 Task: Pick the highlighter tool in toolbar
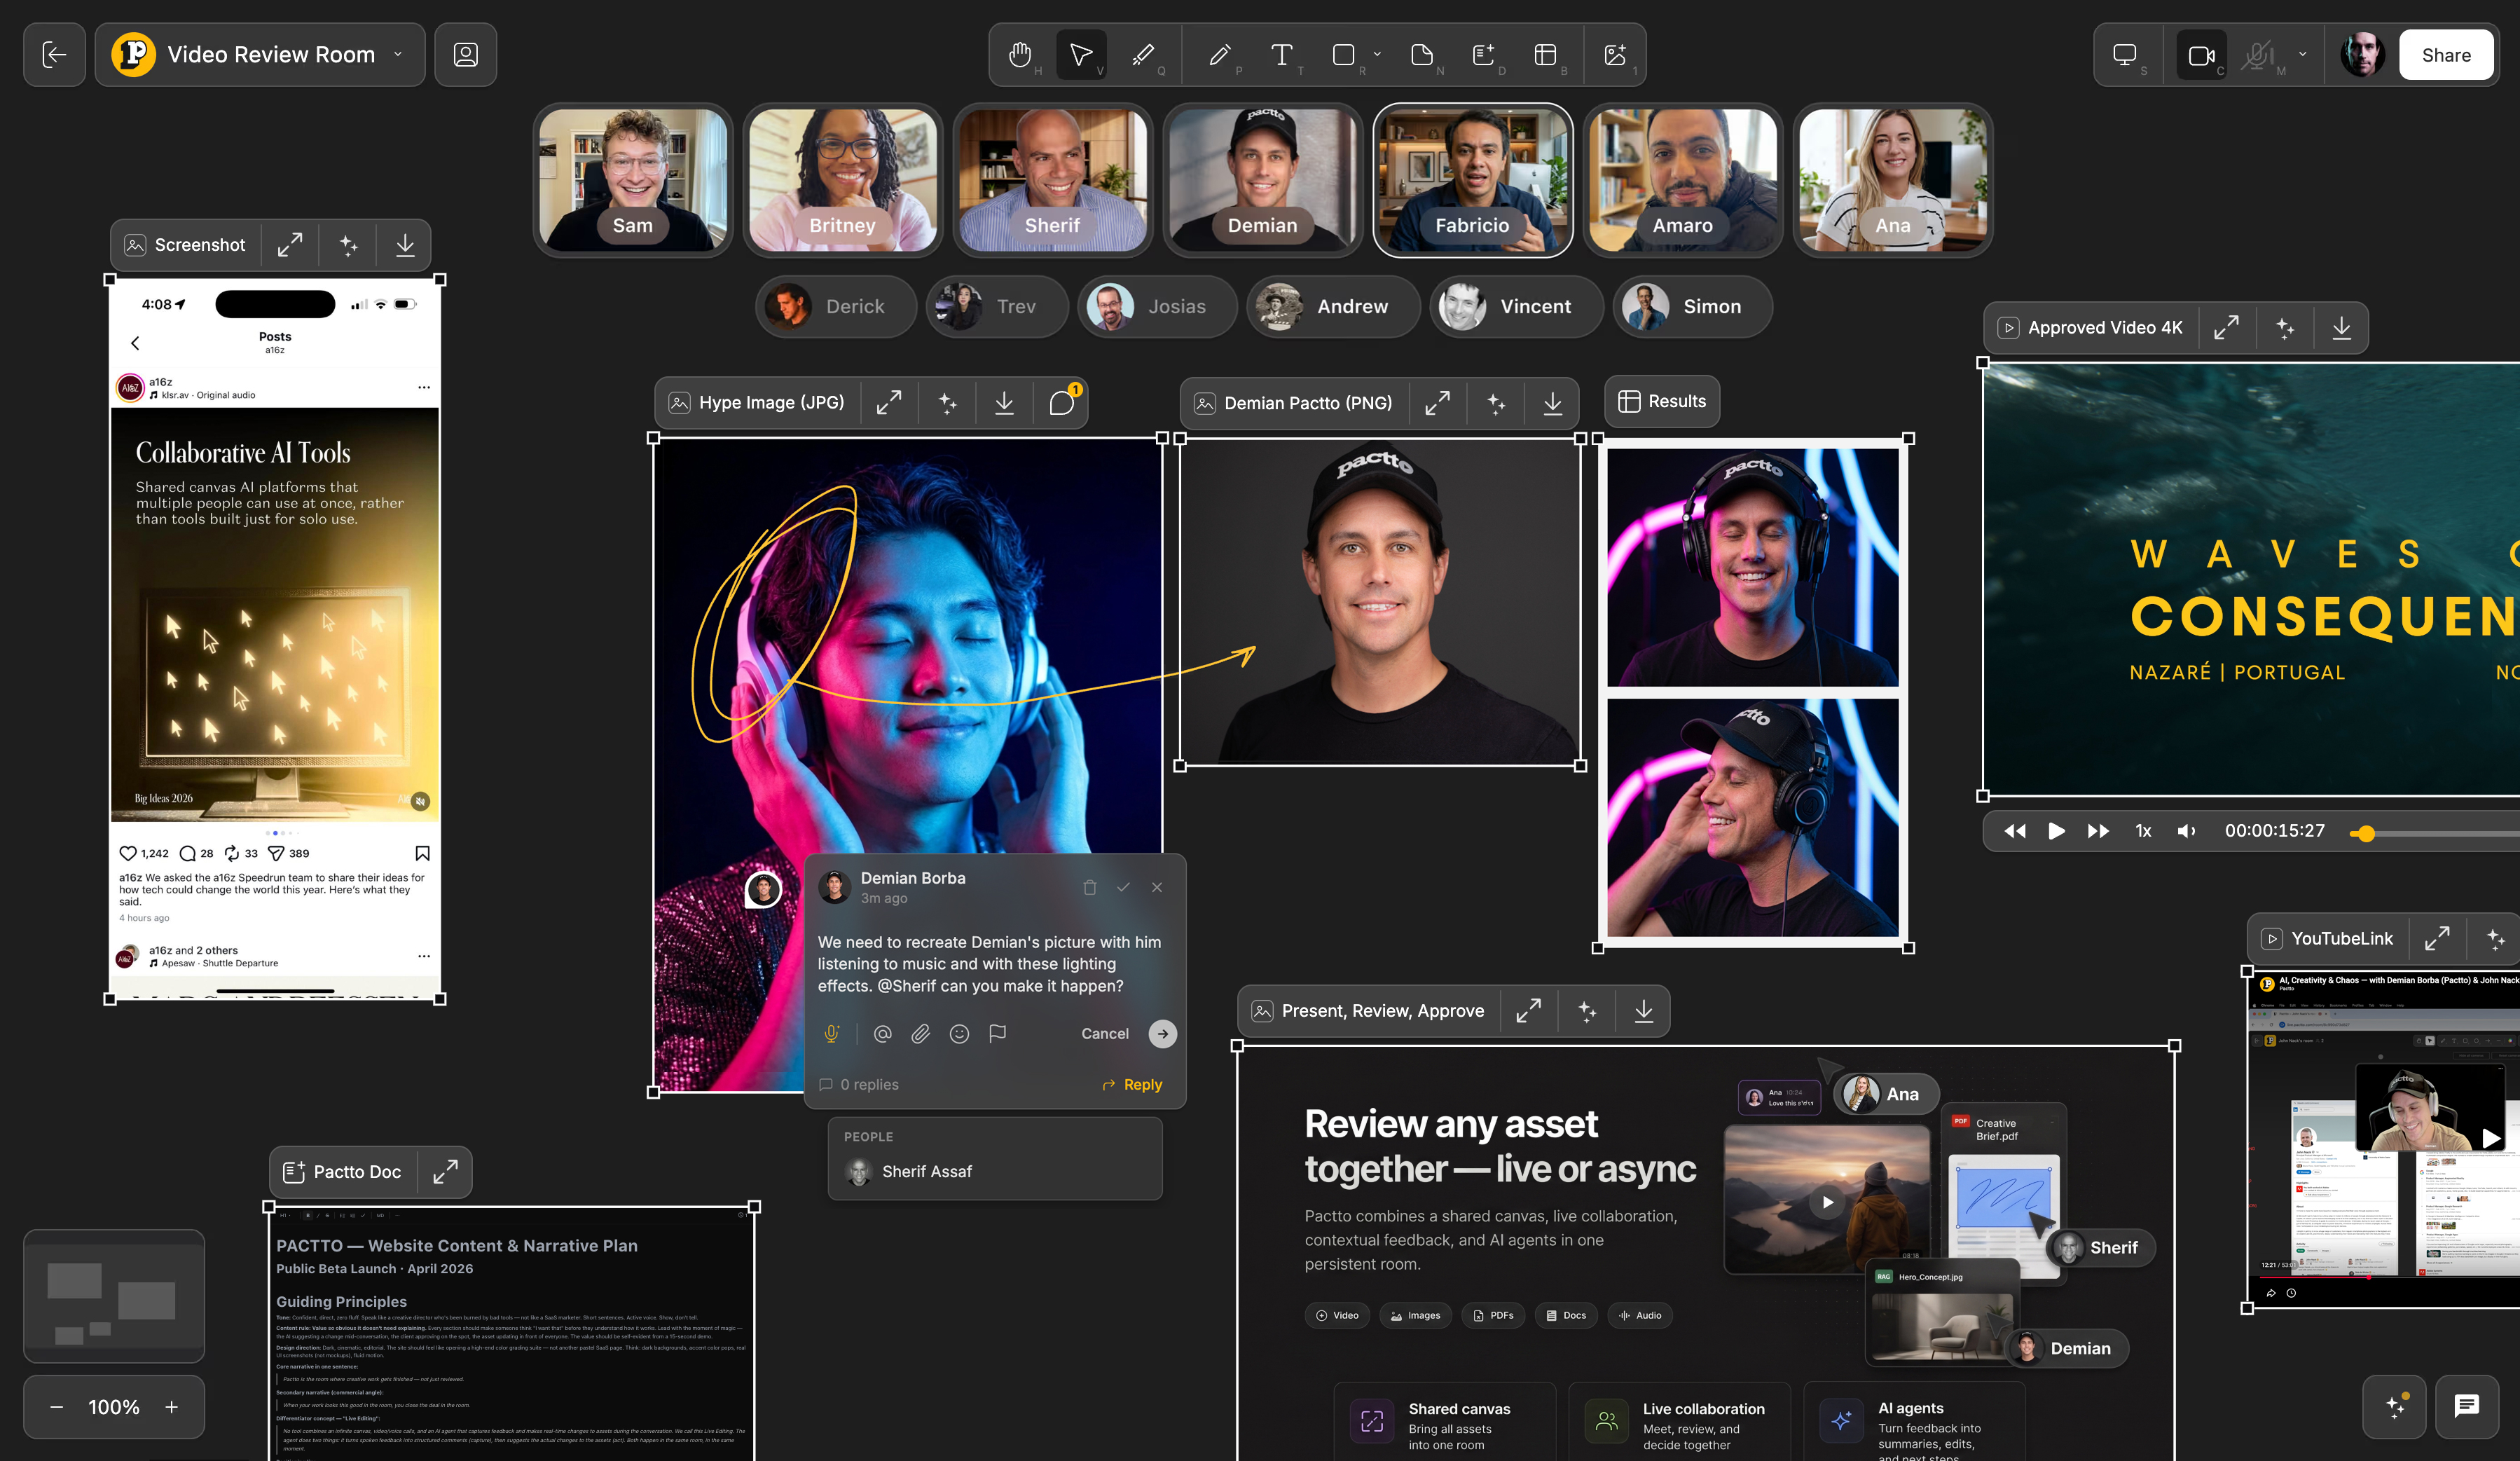coord(1142,55)
